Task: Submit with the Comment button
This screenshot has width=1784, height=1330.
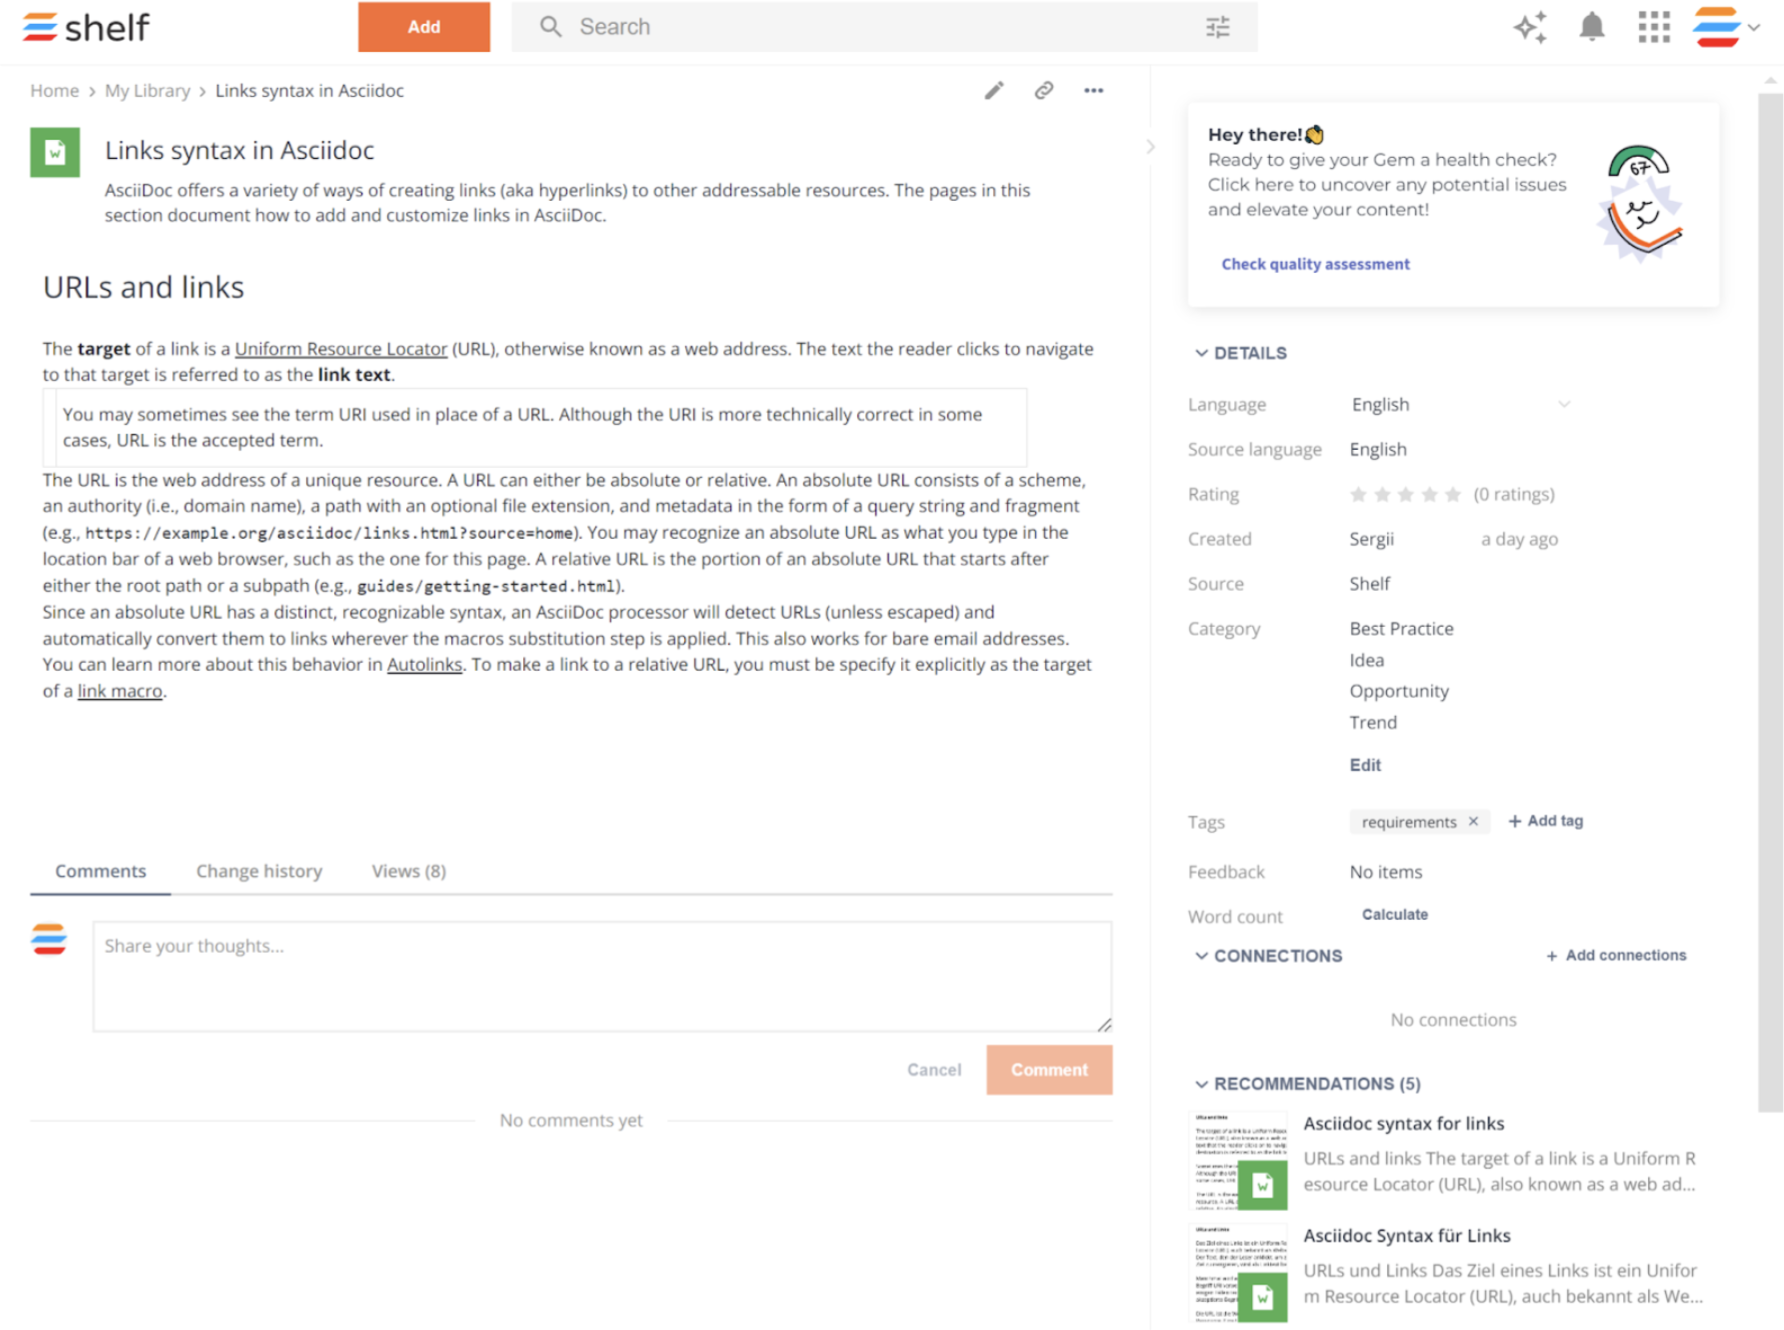Action: [x=1049, y=1069]
